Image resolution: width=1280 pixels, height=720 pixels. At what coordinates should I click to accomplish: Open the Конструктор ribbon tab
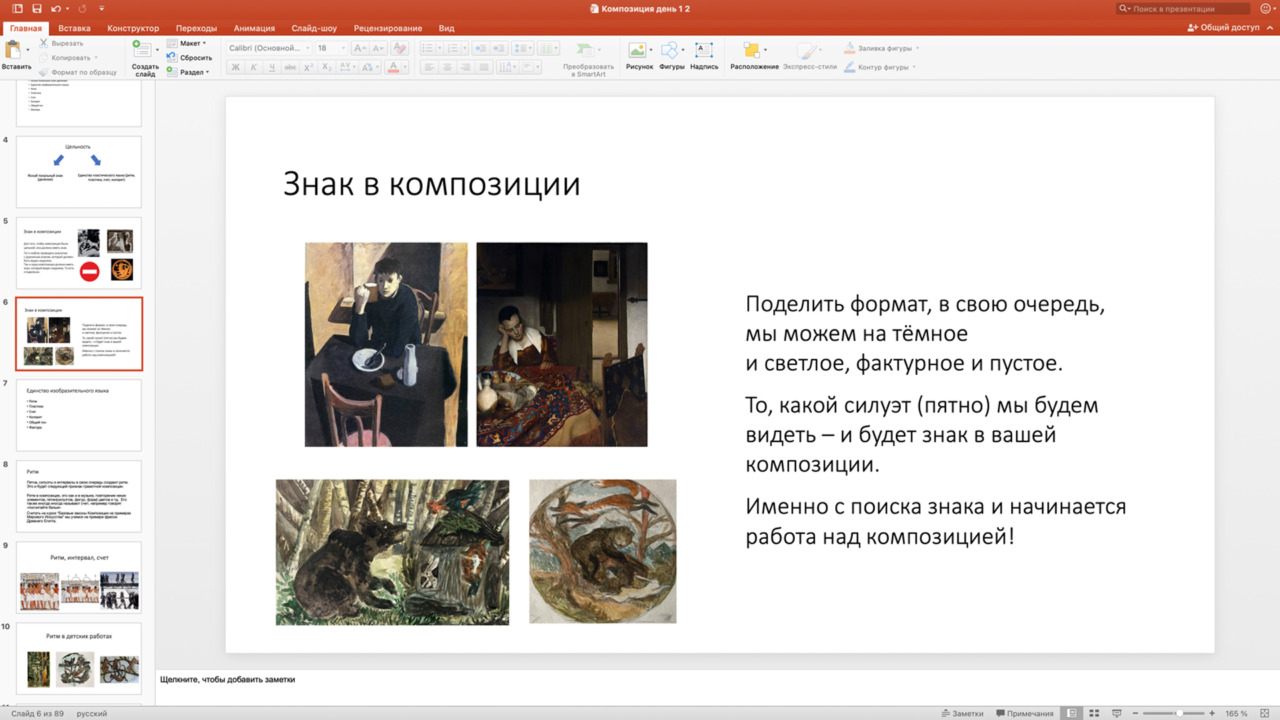tap(133, 28)
